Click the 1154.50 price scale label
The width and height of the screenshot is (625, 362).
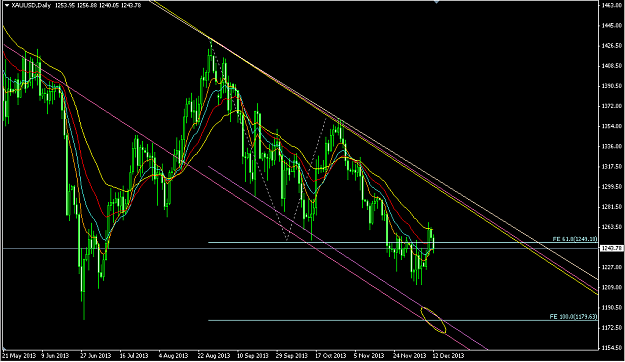(x=611, y=348)
